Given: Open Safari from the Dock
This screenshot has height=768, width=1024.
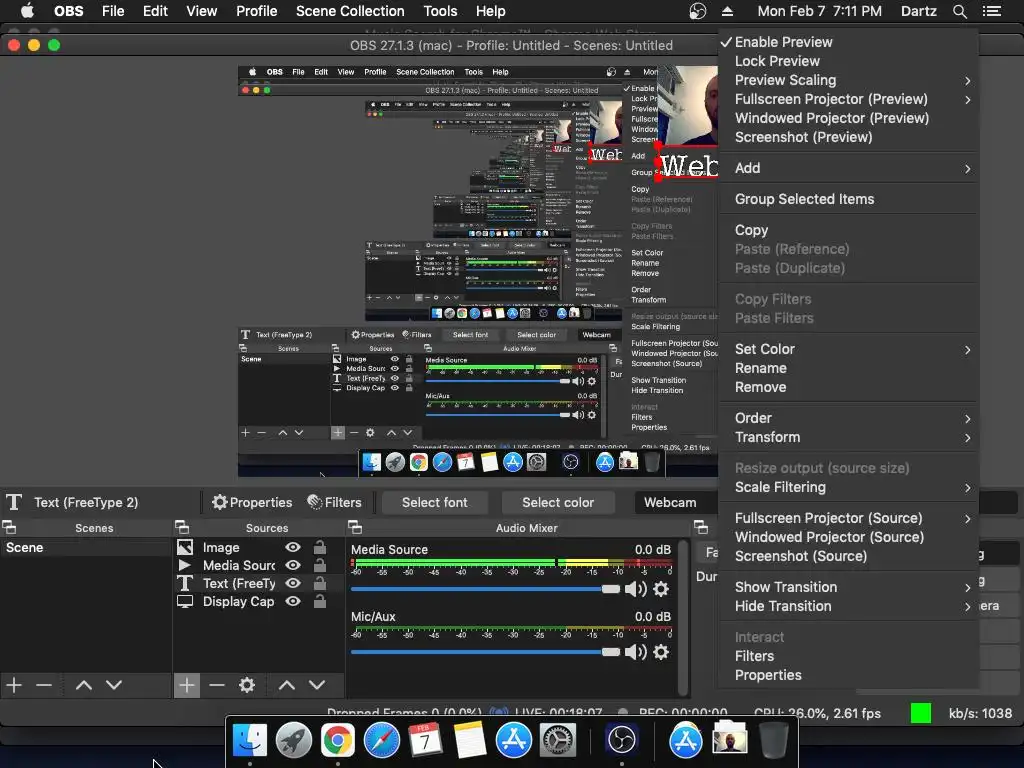Looking at the screenshot, I should 381,740.
